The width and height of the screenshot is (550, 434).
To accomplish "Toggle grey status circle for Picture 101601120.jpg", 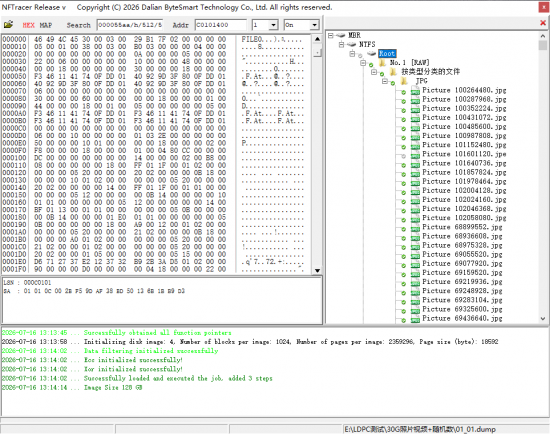I will click(403, 156).
